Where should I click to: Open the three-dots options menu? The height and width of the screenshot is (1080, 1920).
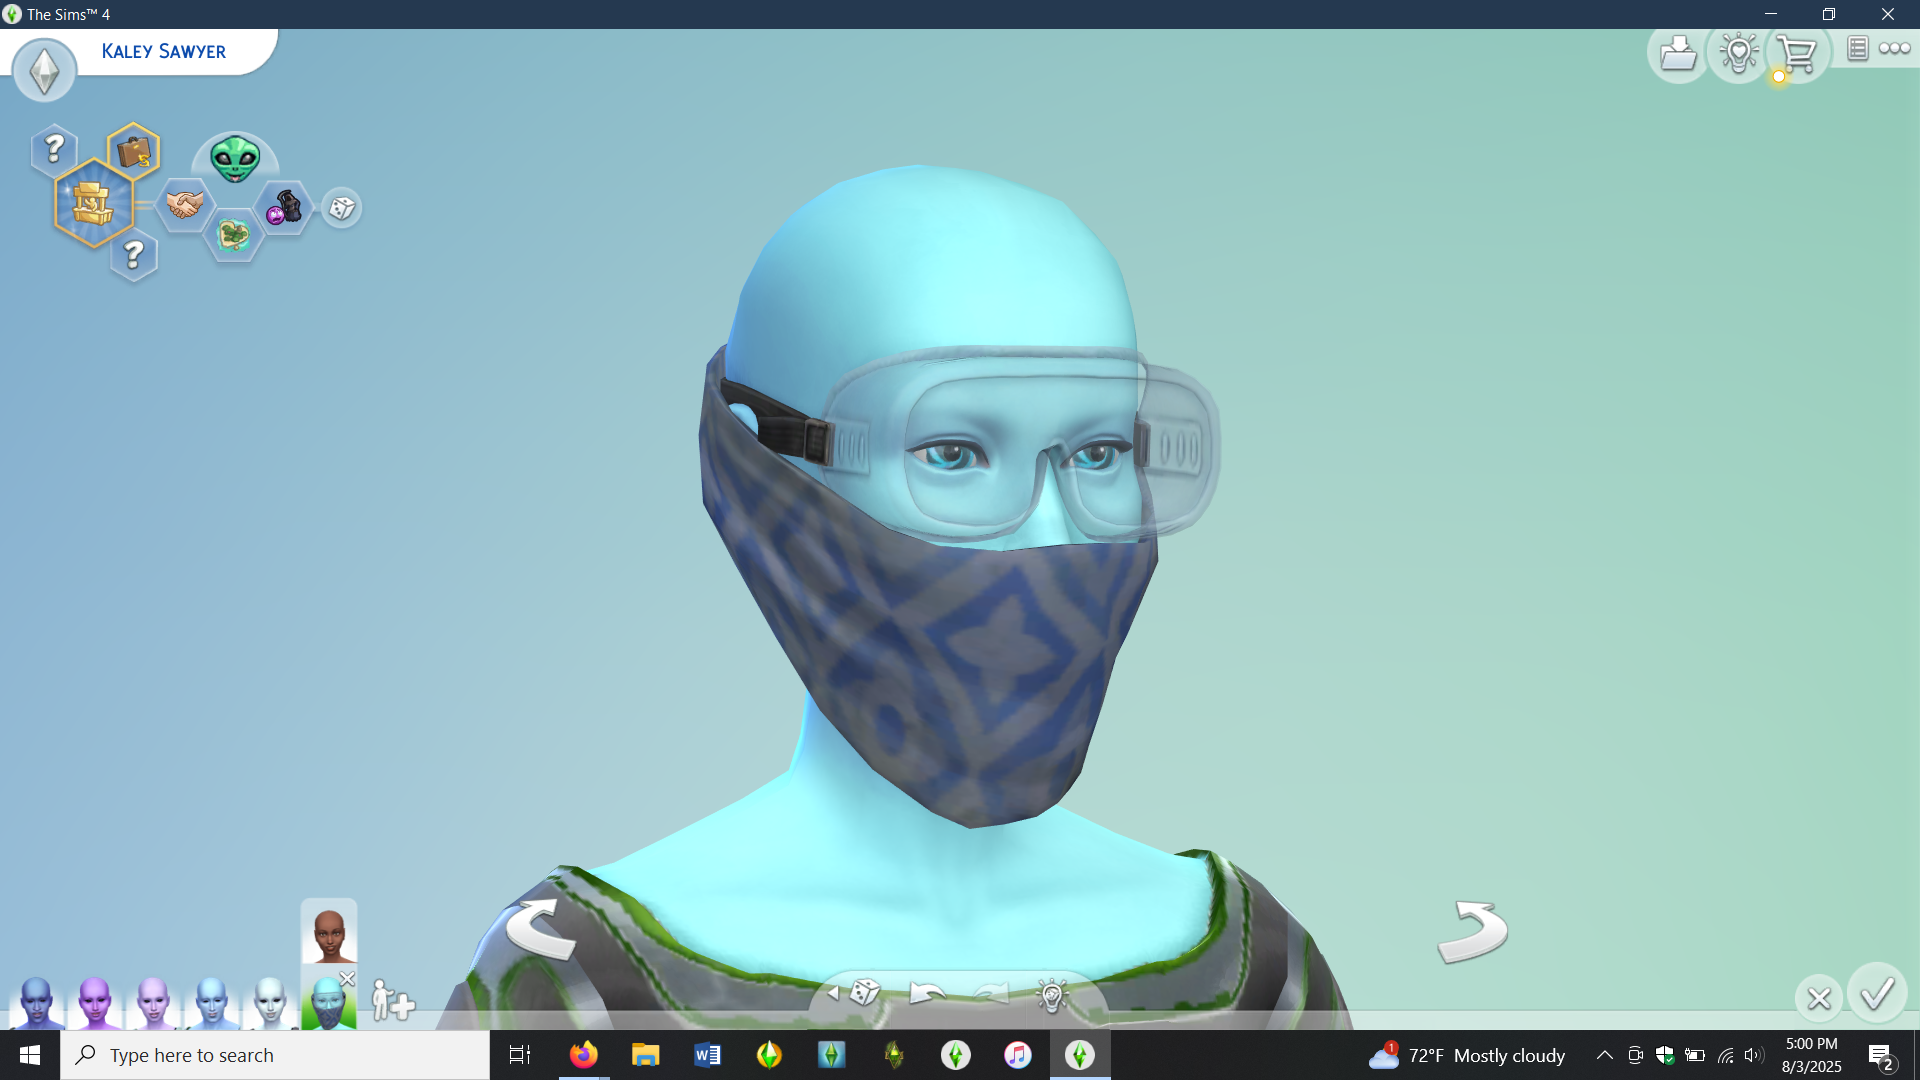coord(1894,48)
